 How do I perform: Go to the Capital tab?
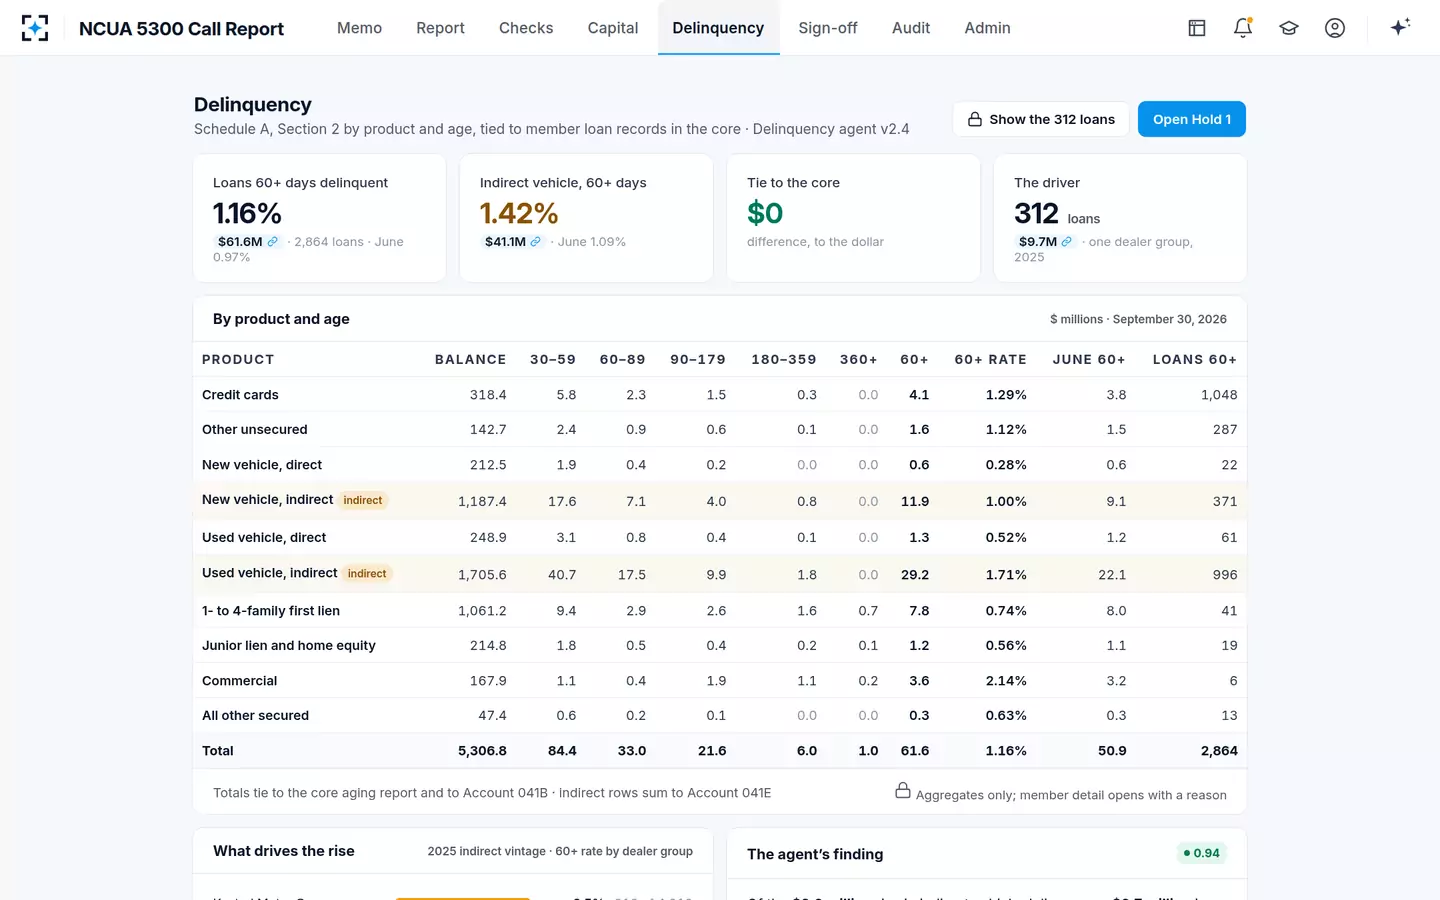613,28
